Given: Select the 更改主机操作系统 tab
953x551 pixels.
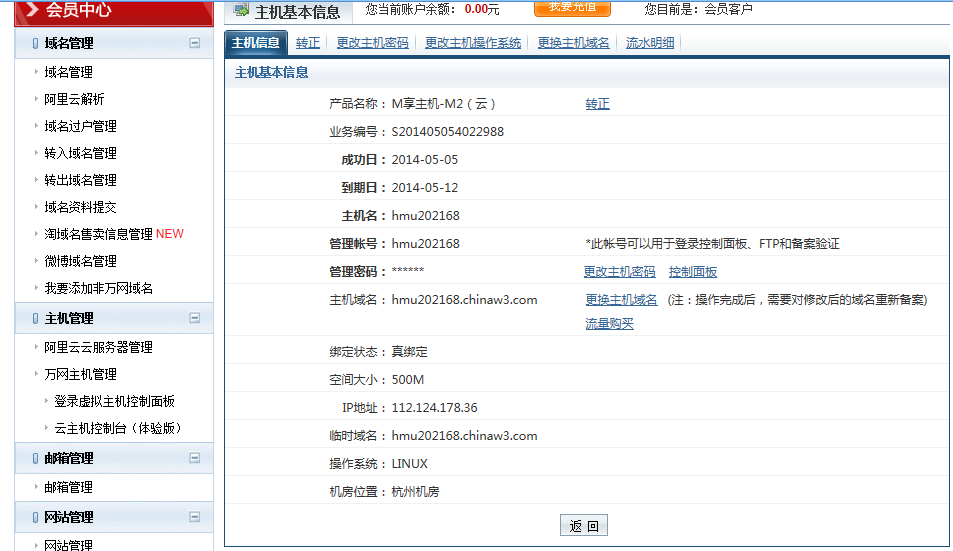Looking at the screenshot, I should (473, 43).
